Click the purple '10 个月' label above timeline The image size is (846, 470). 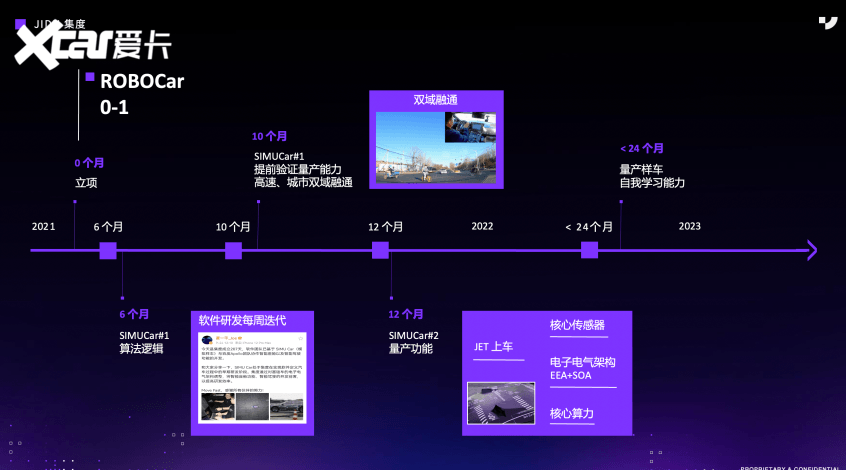[269, 137]
